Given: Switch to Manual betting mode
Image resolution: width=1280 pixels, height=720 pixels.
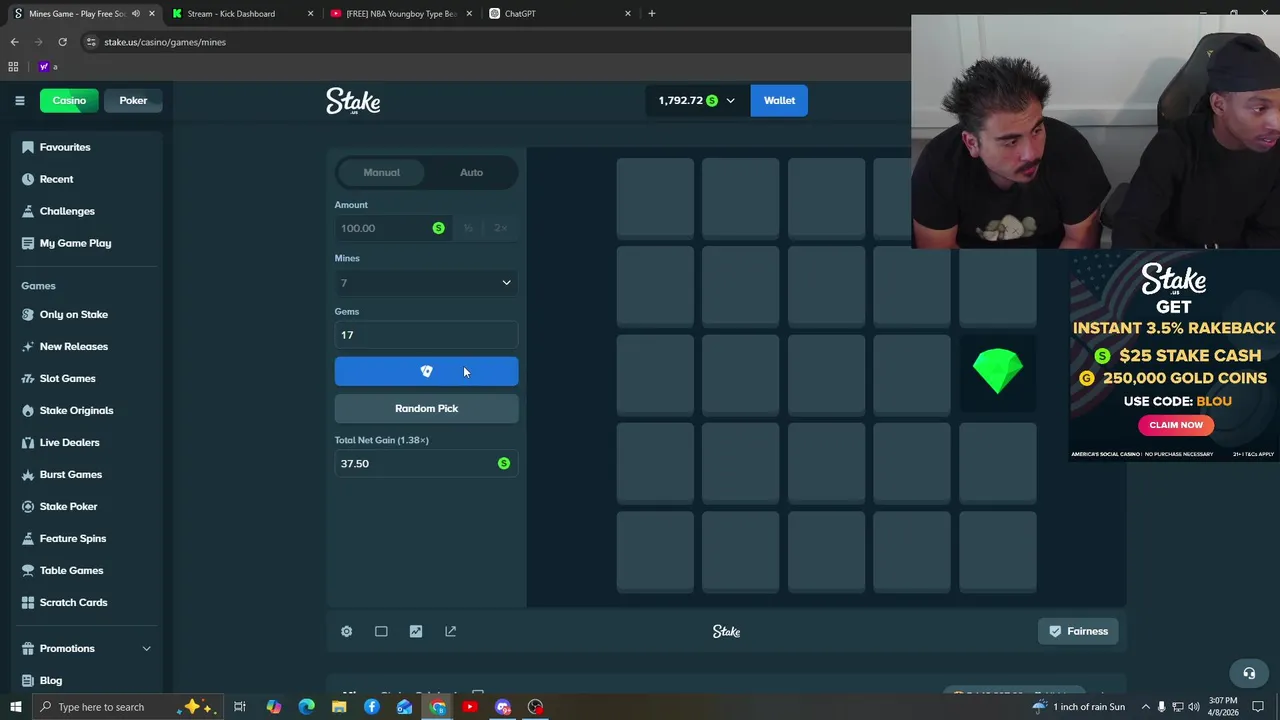Looking at the screenshot, I should (x=381, y=172).
